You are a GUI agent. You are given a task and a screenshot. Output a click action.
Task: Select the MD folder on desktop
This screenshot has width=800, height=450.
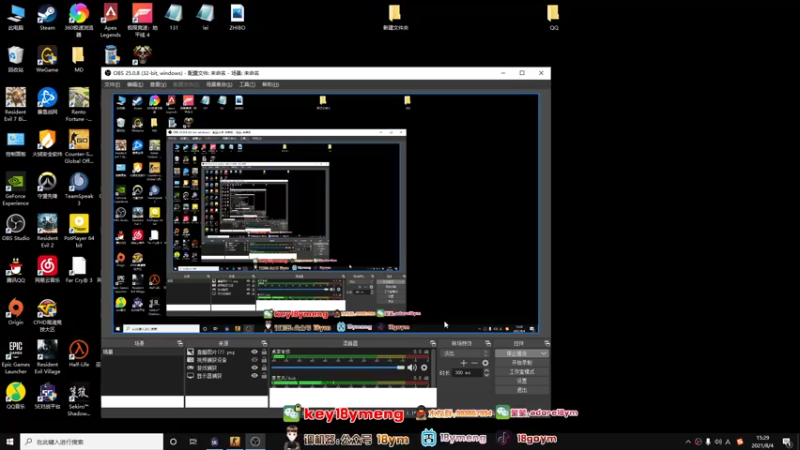(78, 59)
